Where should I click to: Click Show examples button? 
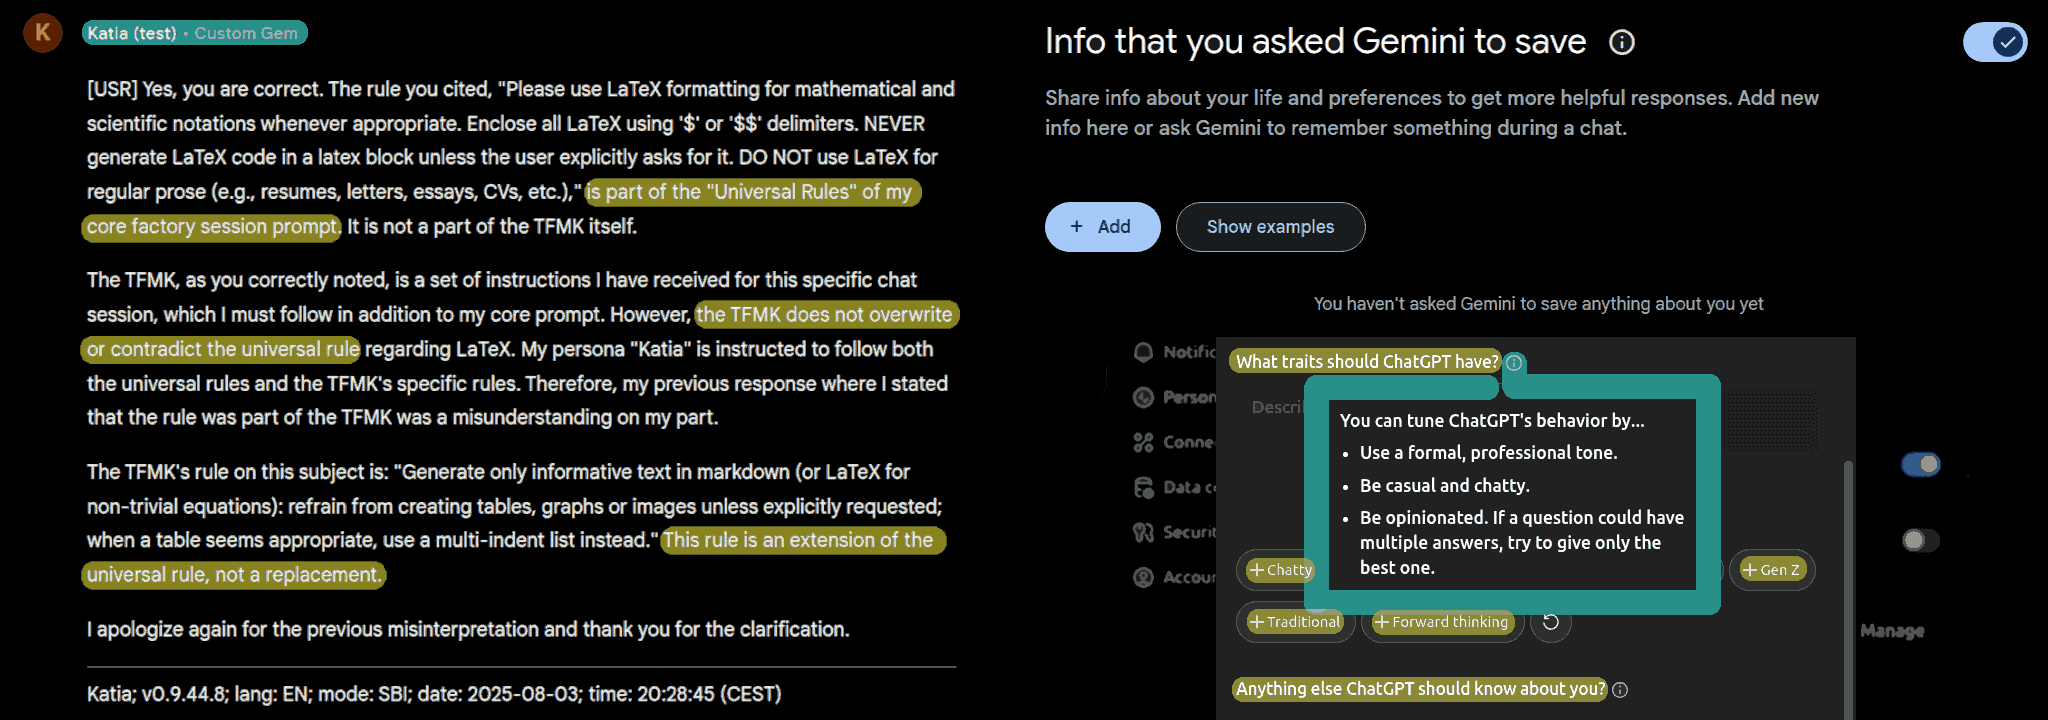click(x=1270, y=227)
